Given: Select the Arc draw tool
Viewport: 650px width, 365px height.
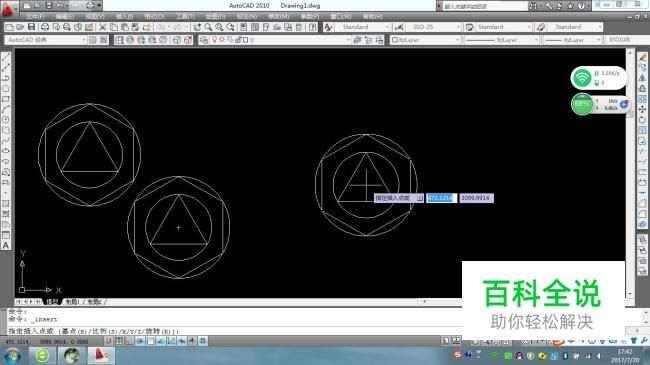Looking at the screenshot, I should point(6,109).
